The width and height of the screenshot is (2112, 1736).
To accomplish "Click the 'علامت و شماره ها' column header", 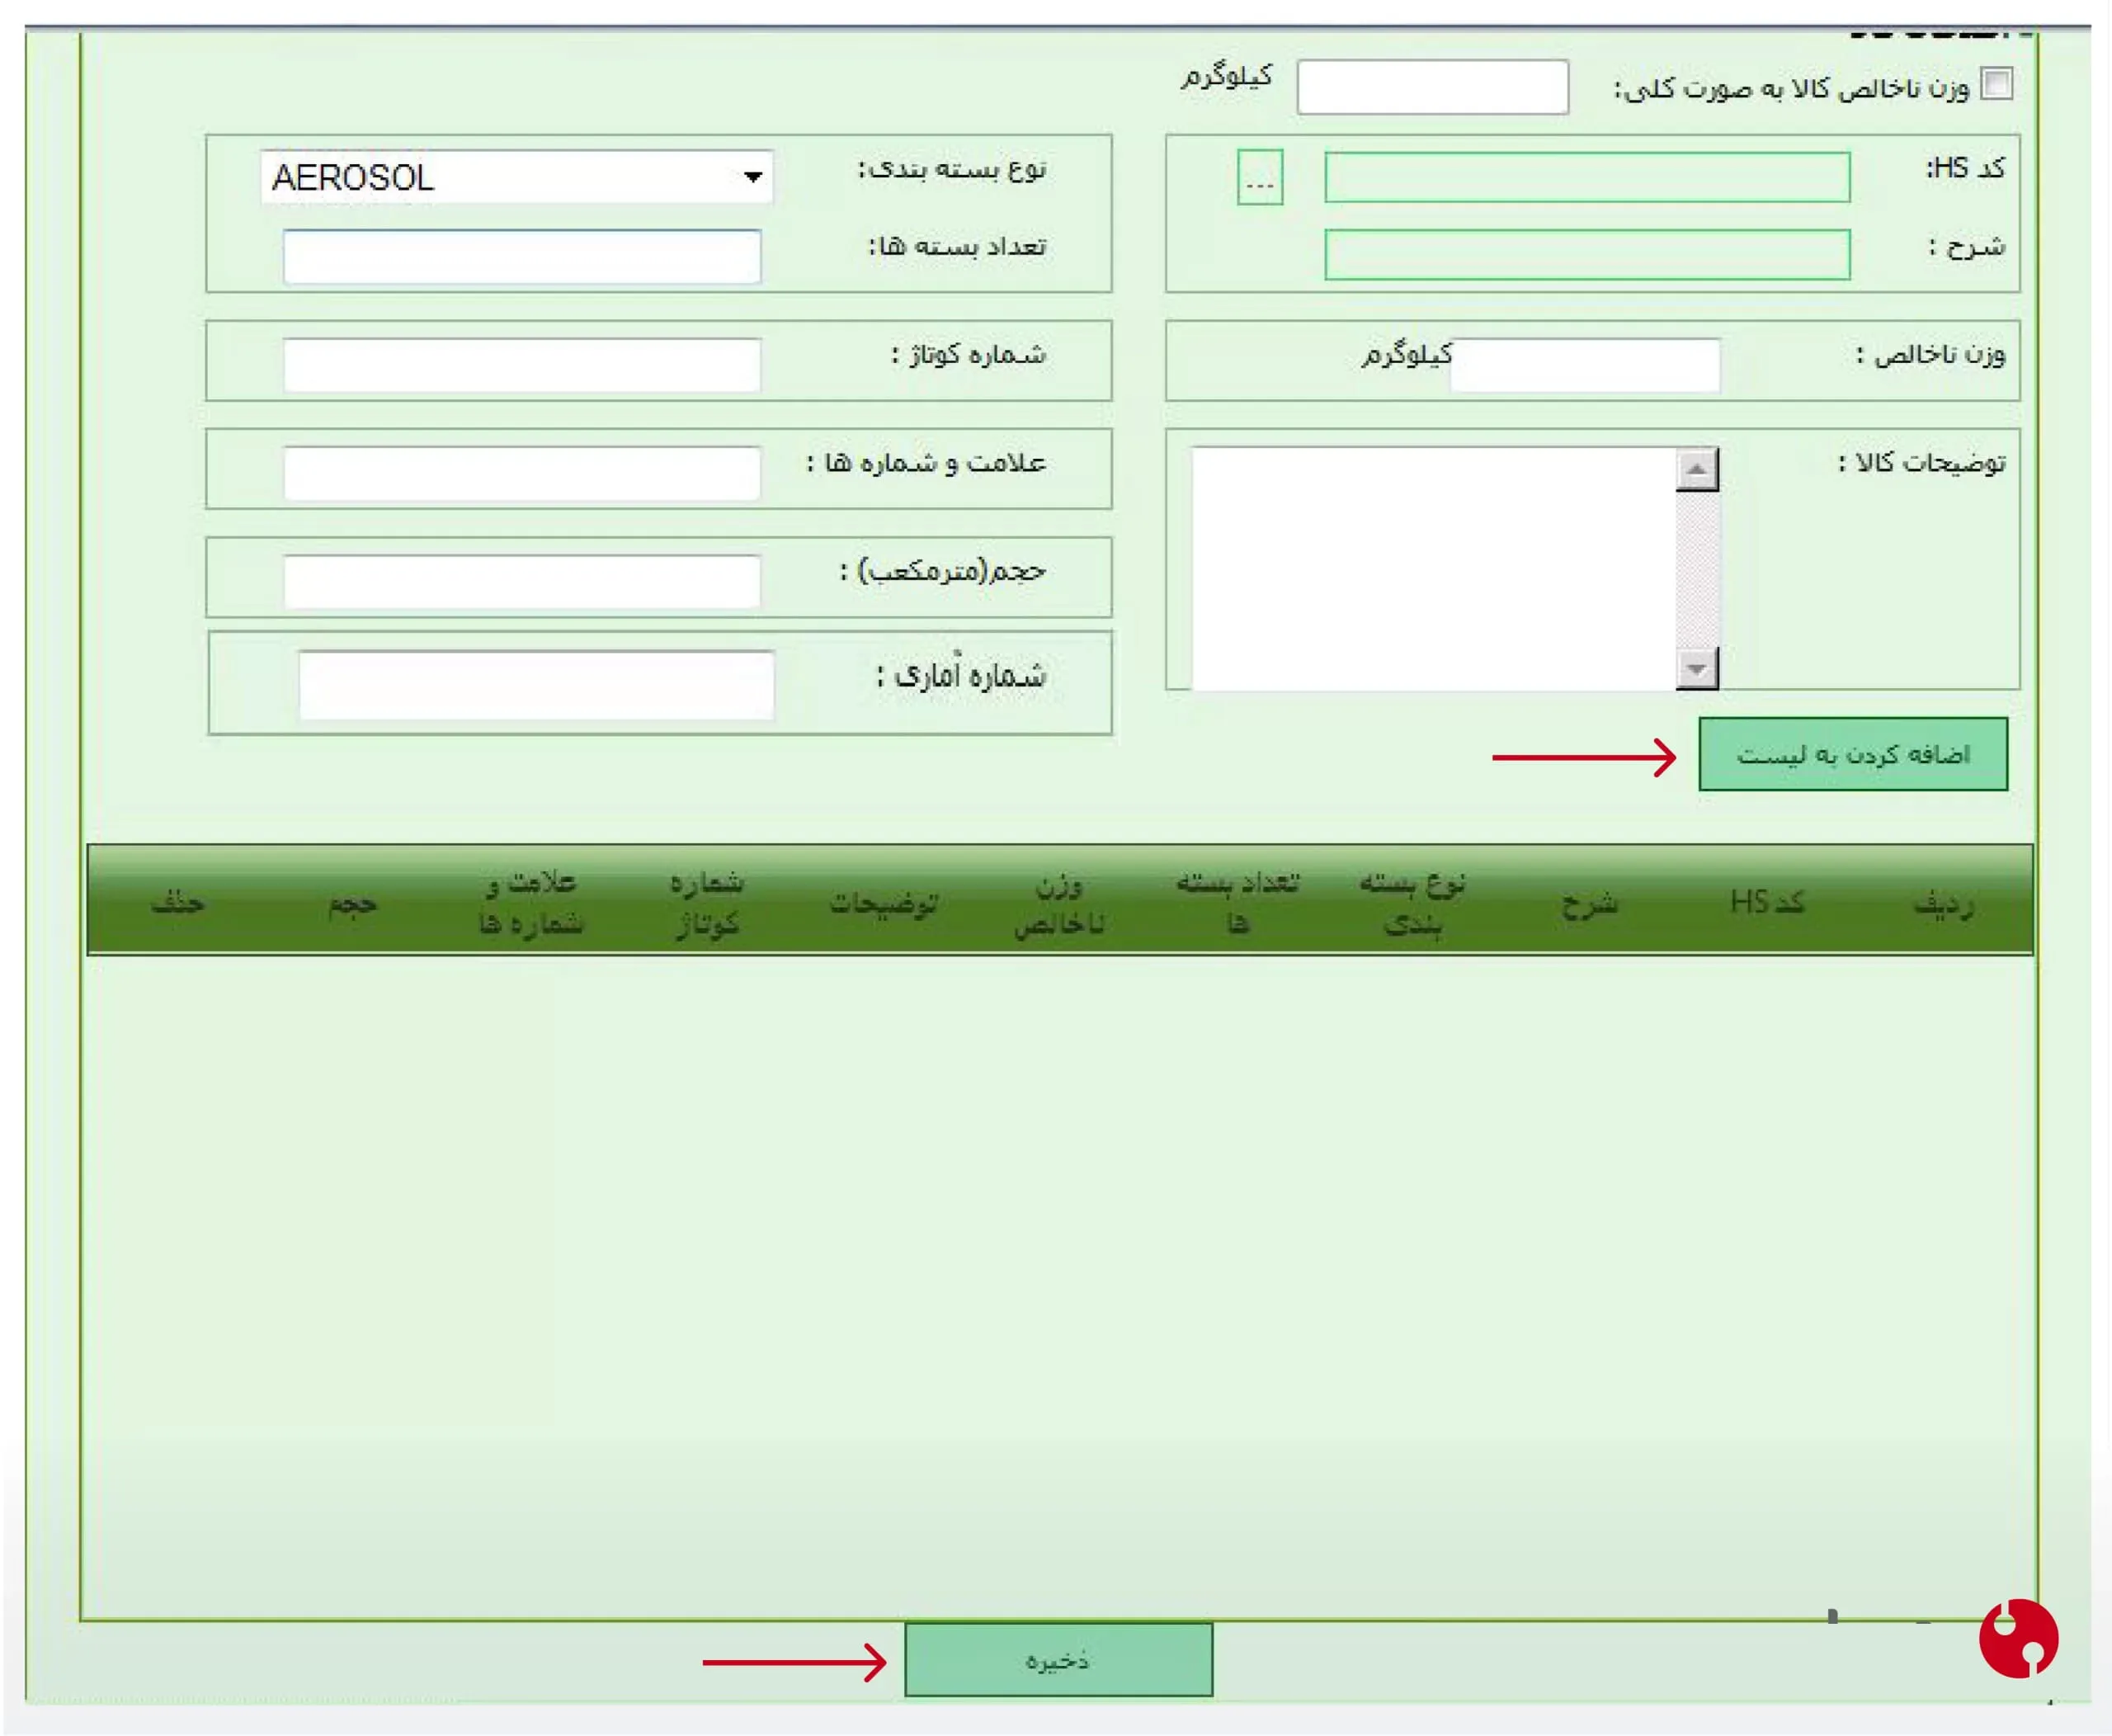I will 531,902.
